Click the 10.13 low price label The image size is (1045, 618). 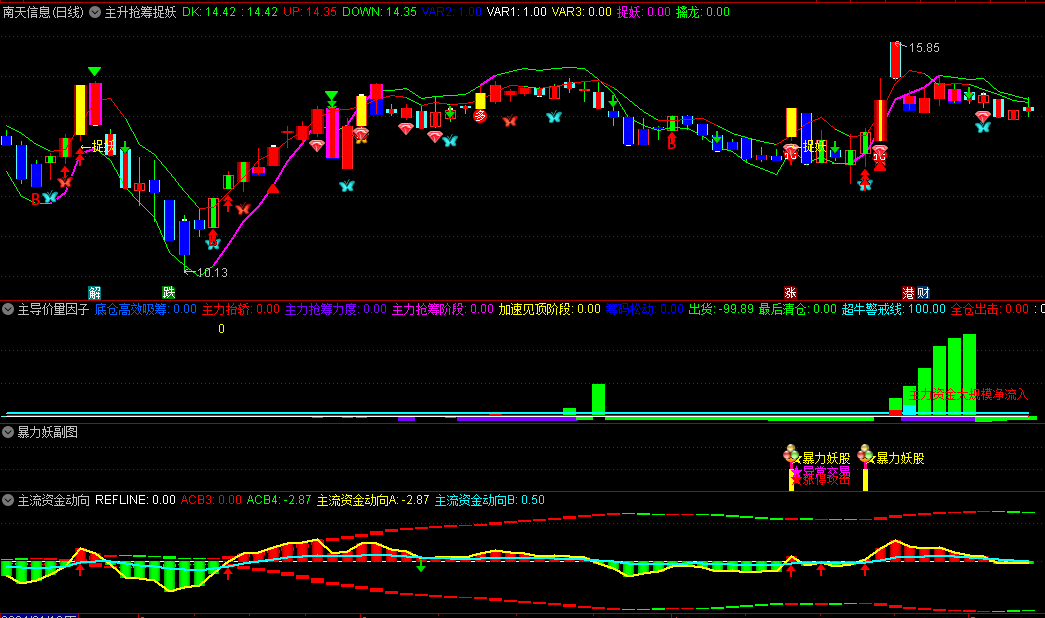point(212,273)
